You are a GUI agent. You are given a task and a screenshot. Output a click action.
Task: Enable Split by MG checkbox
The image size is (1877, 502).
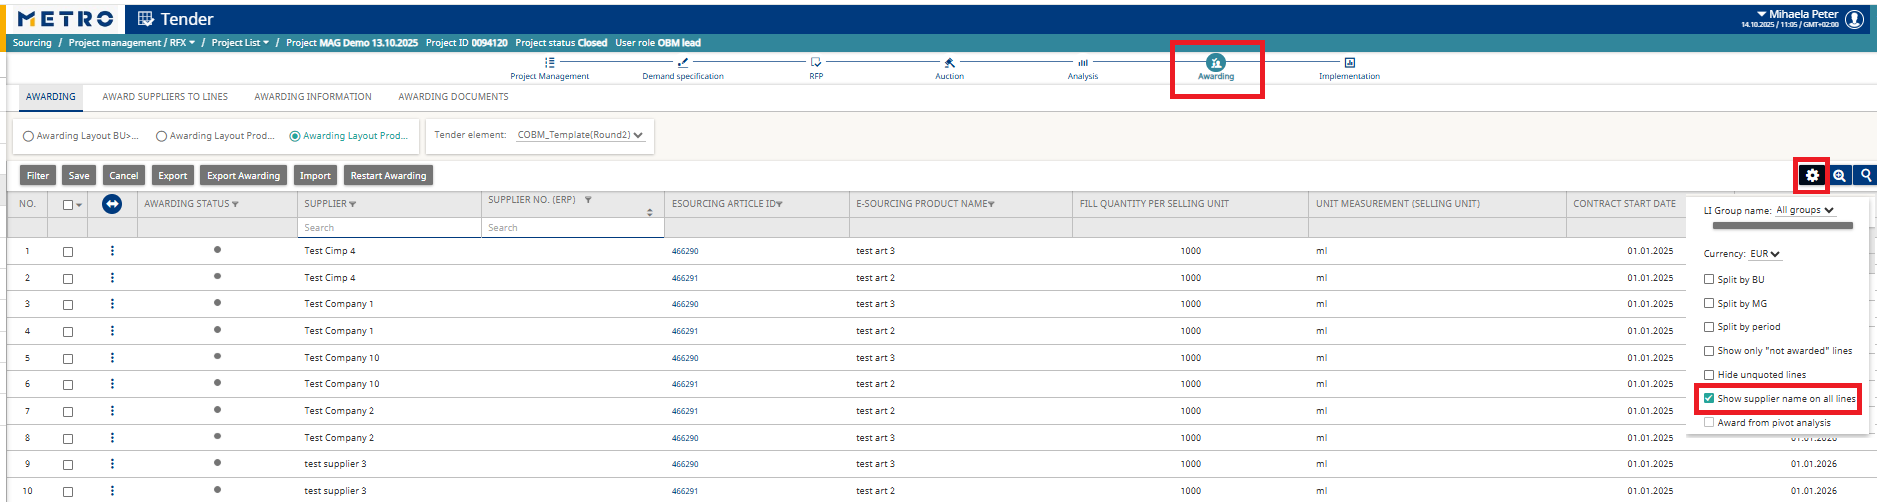tap(1709, 303)
